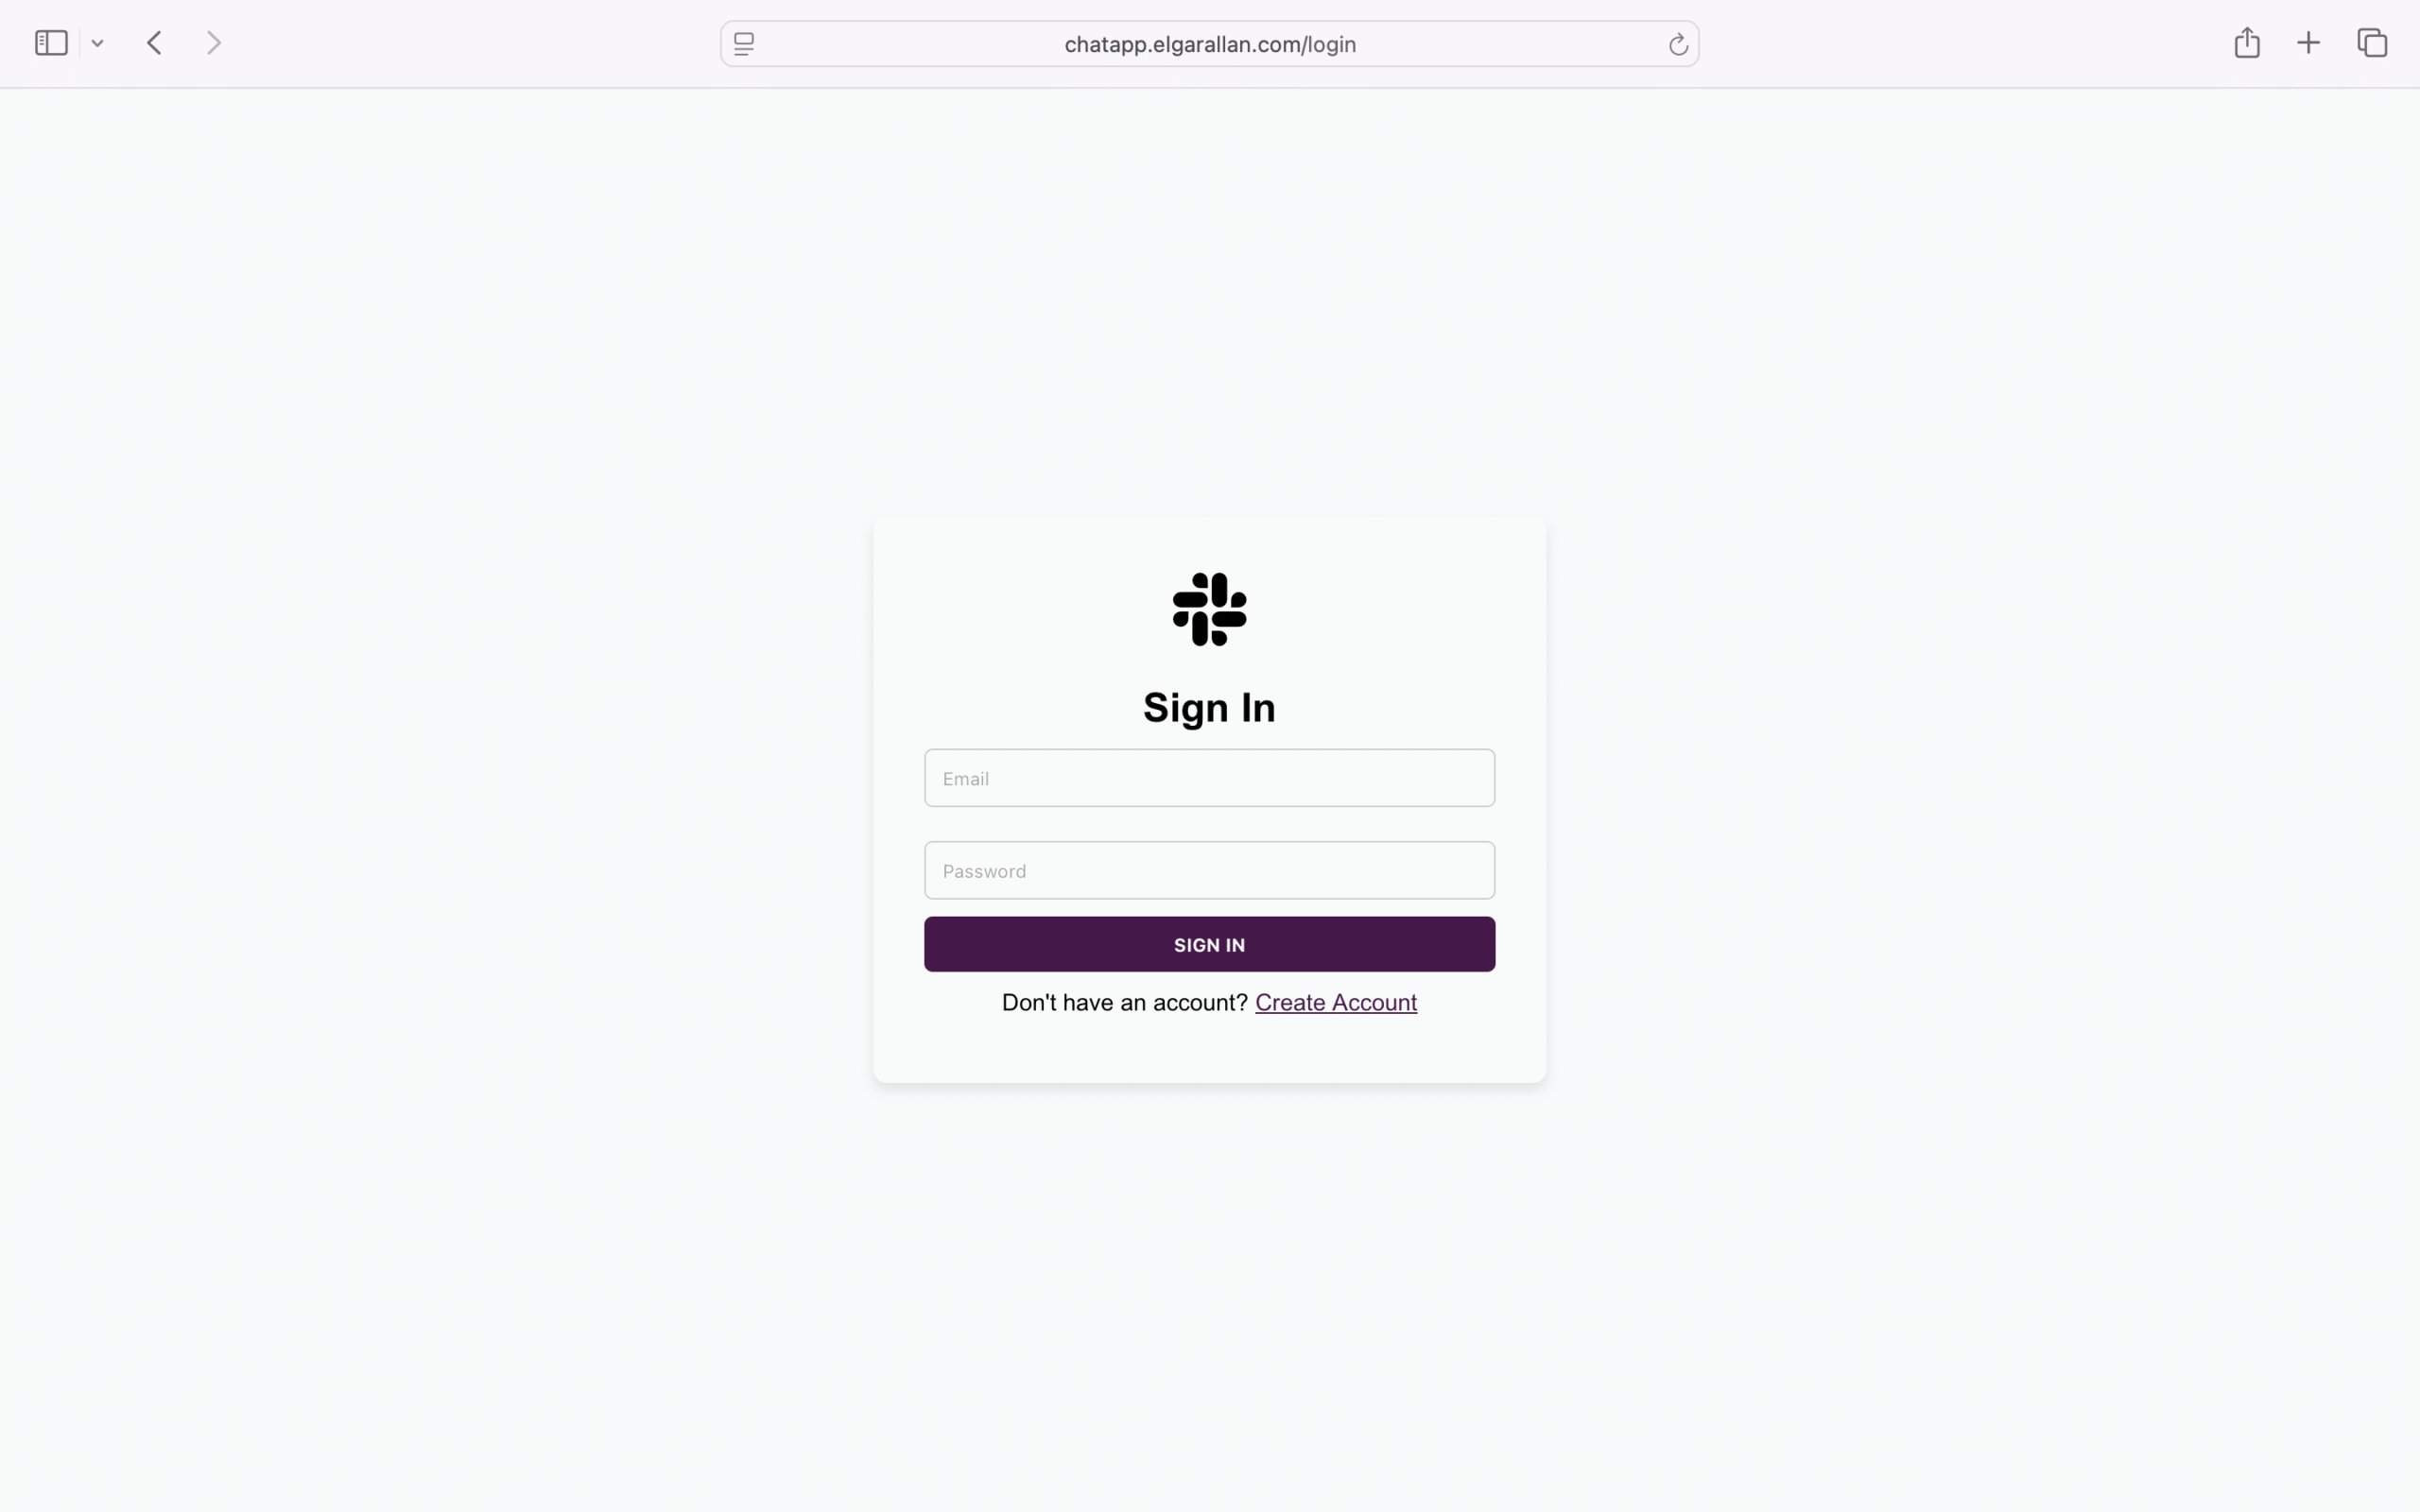
Task: Reload the chatapp login page
Action: pos(1678,44)
